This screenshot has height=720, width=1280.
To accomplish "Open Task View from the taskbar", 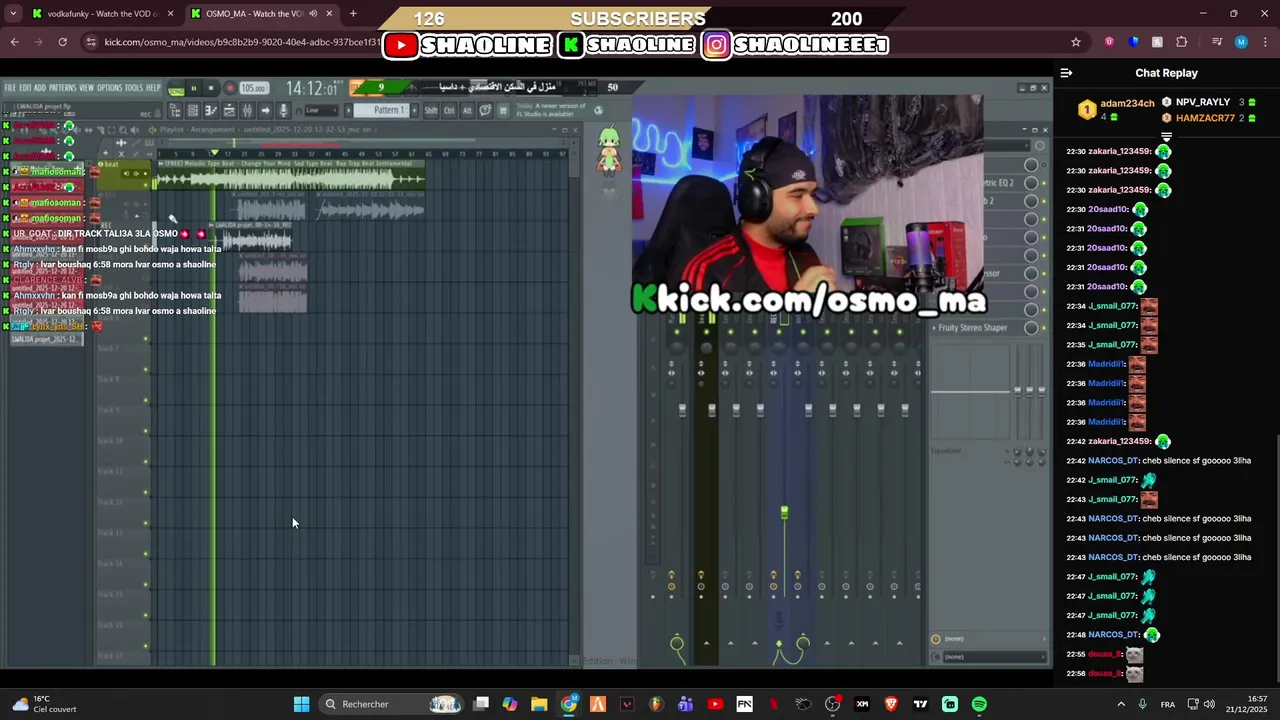I will pos(480,704).
